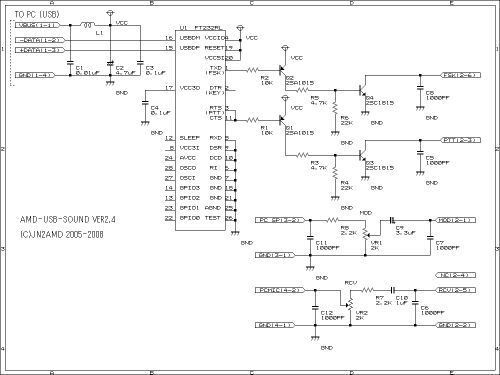
Task: Click transistor Q4 2SC1815 symbol
Action: pyautogui.click(x=363, y=90)
